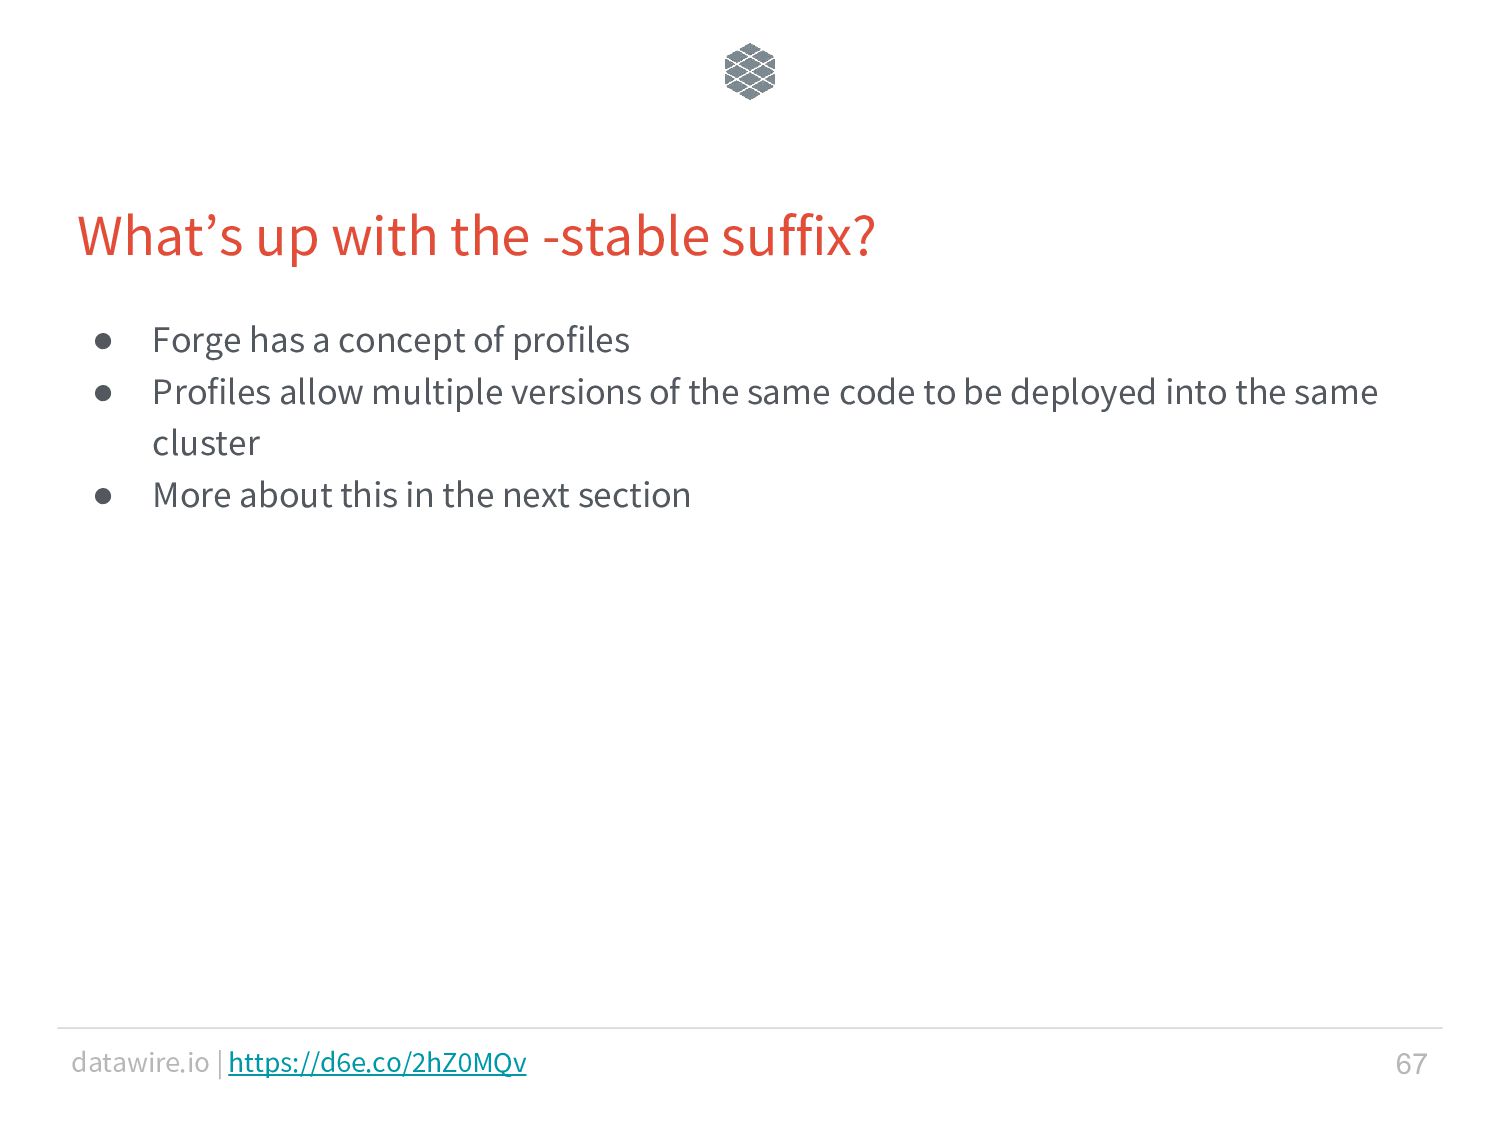This screenshot has height=1125, width=1500.
Task: Click the slide title about -stable suffix
Action: pos(477,237)
